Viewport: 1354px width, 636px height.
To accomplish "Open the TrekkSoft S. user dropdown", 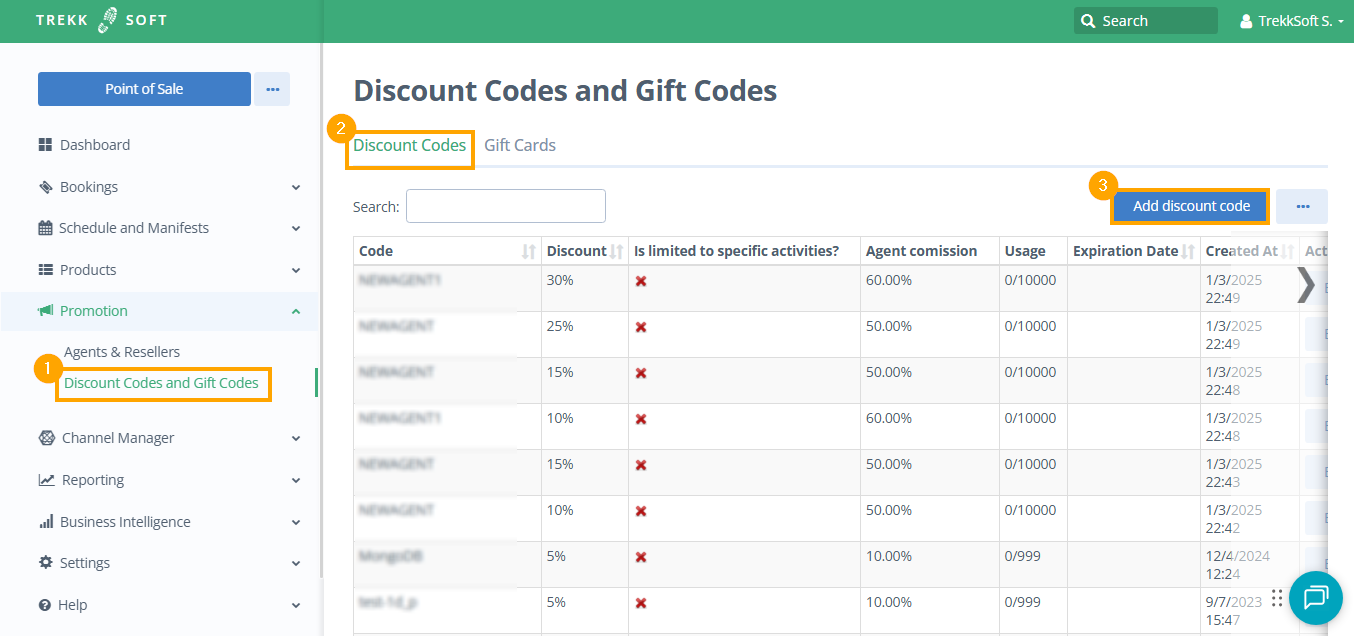I will click(x=1291, y=21).
